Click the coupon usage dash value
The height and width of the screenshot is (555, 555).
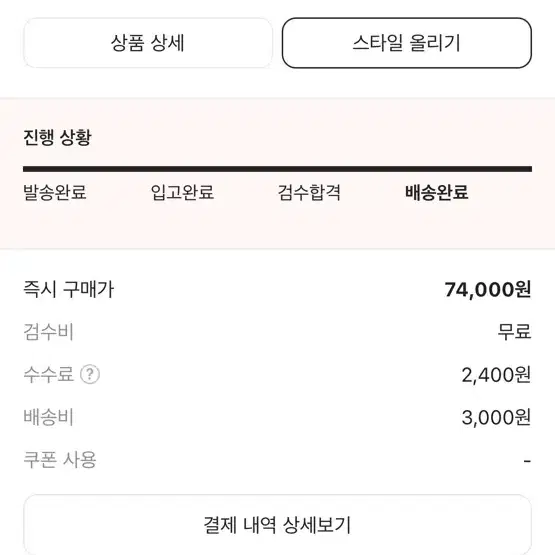click(x=527, y=461)
